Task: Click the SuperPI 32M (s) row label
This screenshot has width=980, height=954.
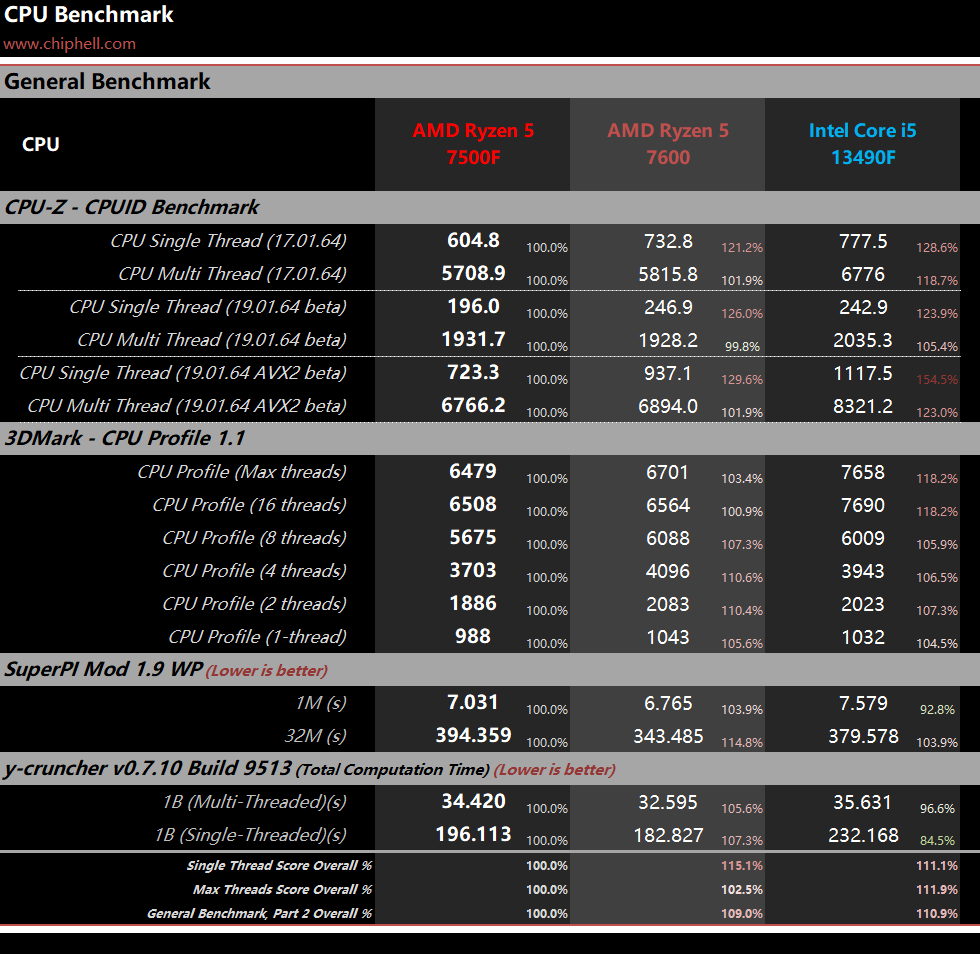Action: [x=316, y=736]
